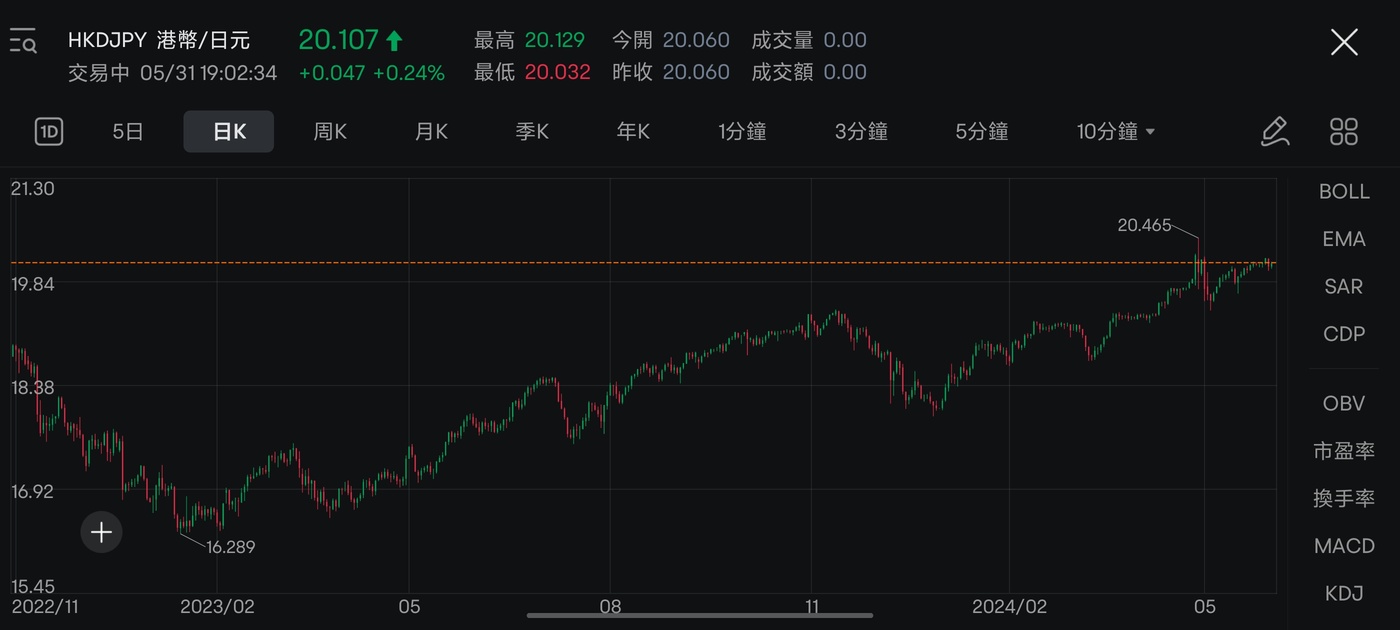Click the 16.92 price axis label
1400x630 pixels.
click(32, 491)
